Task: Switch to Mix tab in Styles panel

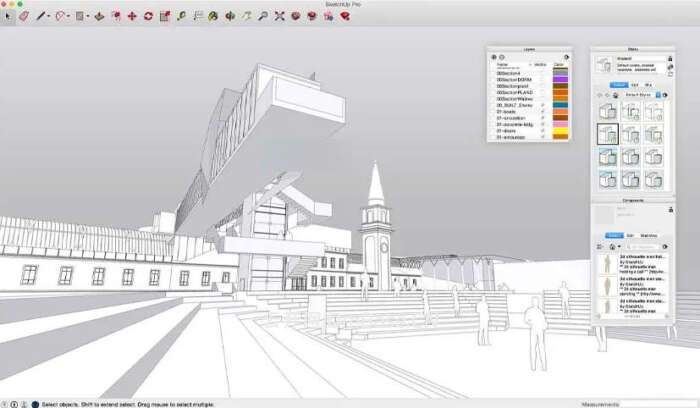Action: (648, 85)
